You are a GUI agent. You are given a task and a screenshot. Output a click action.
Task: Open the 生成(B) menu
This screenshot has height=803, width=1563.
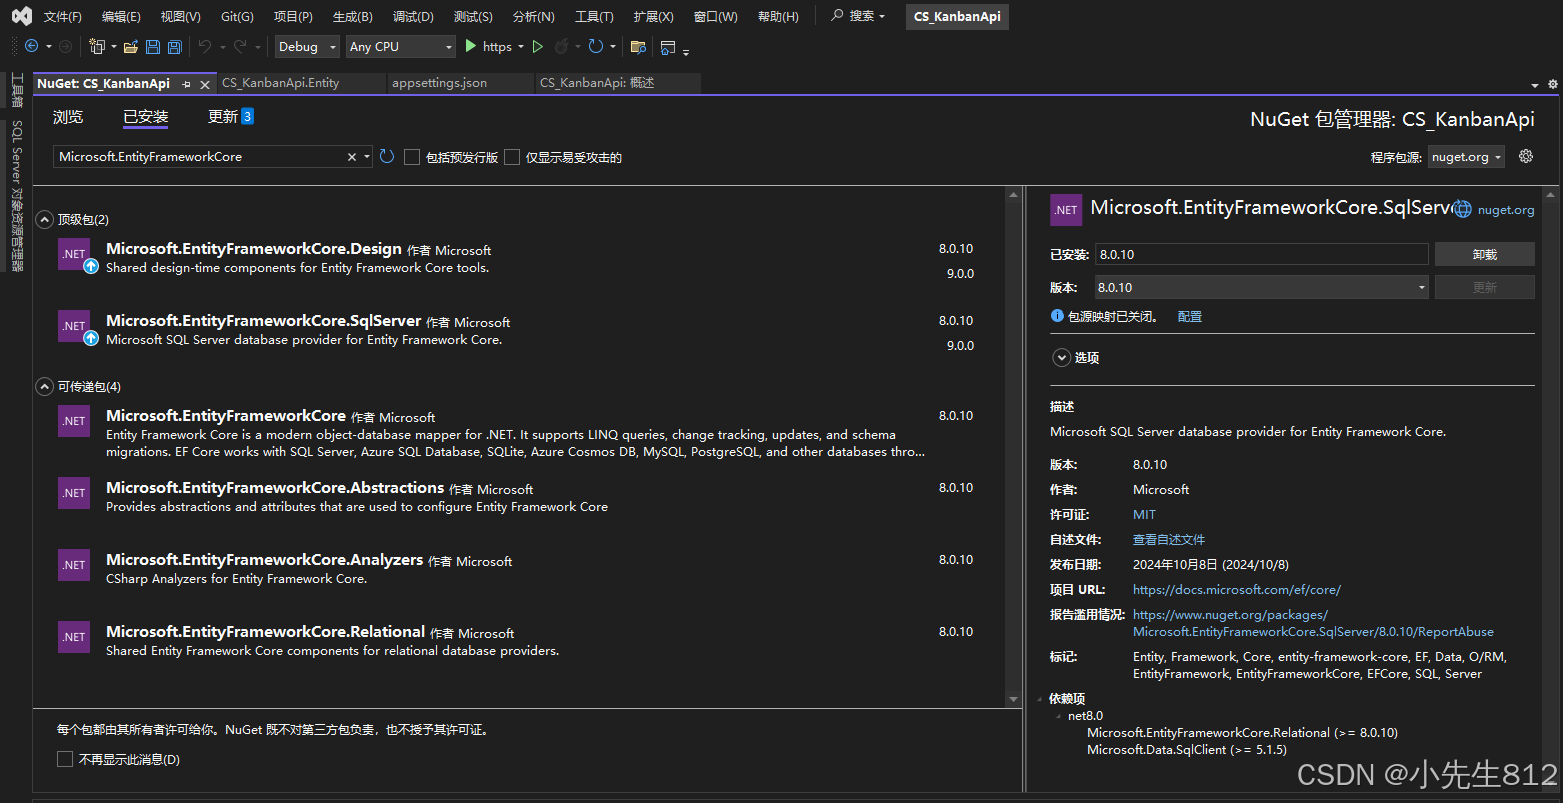pyautogui.click(x=352, y=16)
